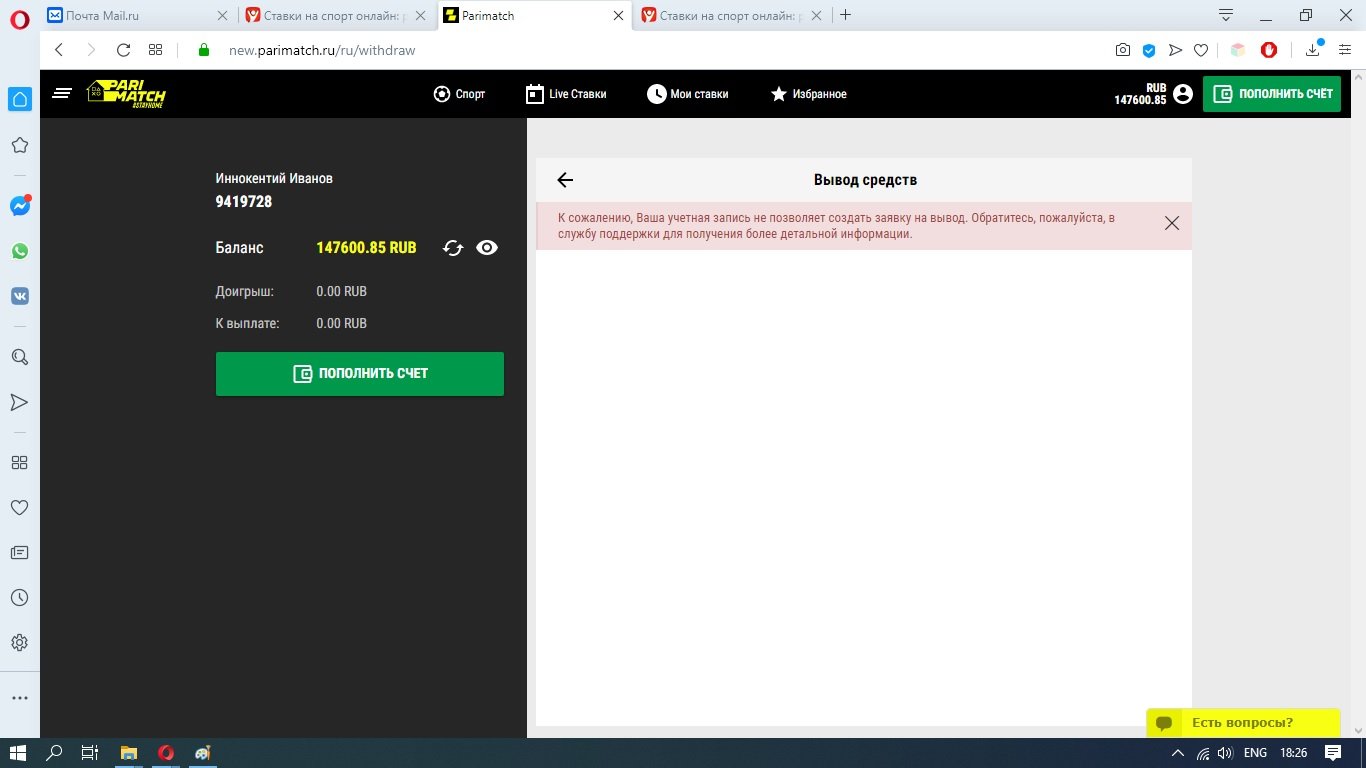Open Избранное favorites
Screen dimensions: 1366x768
[808, 94]
